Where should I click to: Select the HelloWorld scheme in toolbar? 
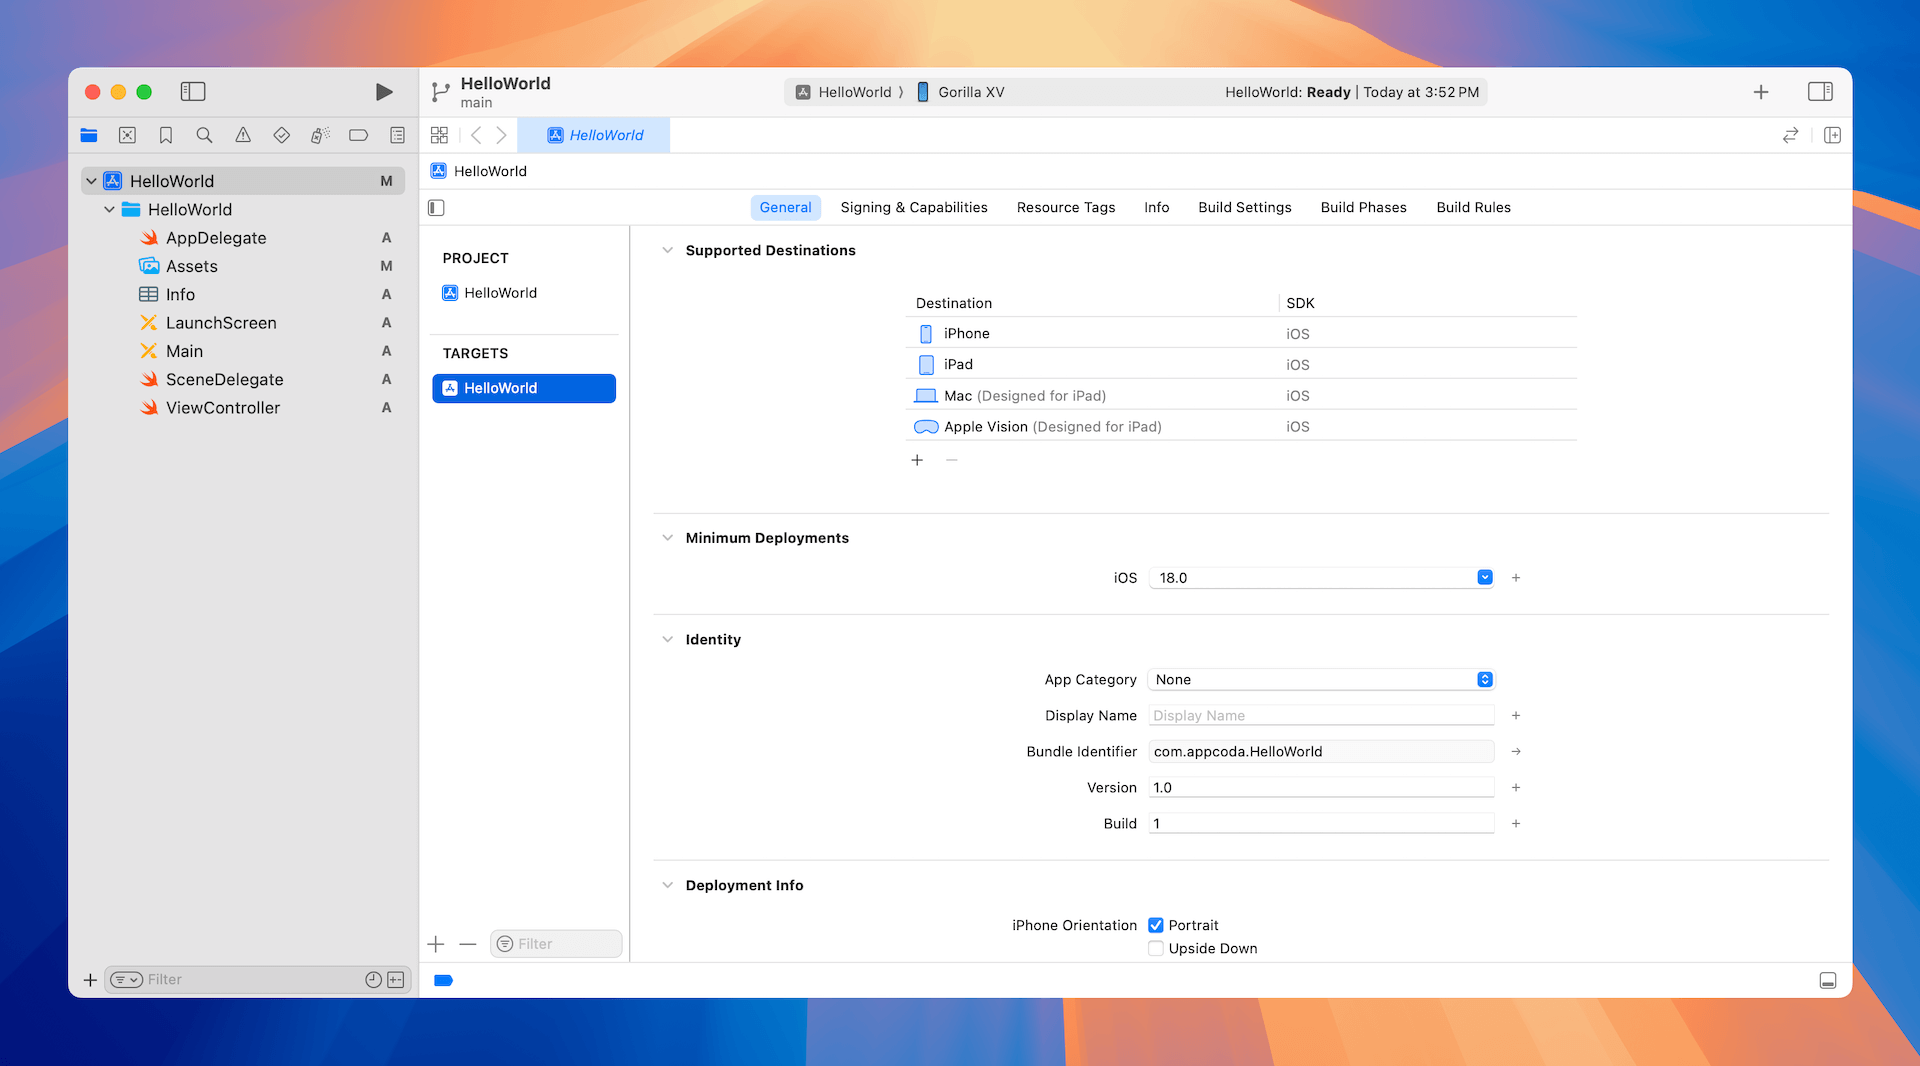click(x=845, y=92)
